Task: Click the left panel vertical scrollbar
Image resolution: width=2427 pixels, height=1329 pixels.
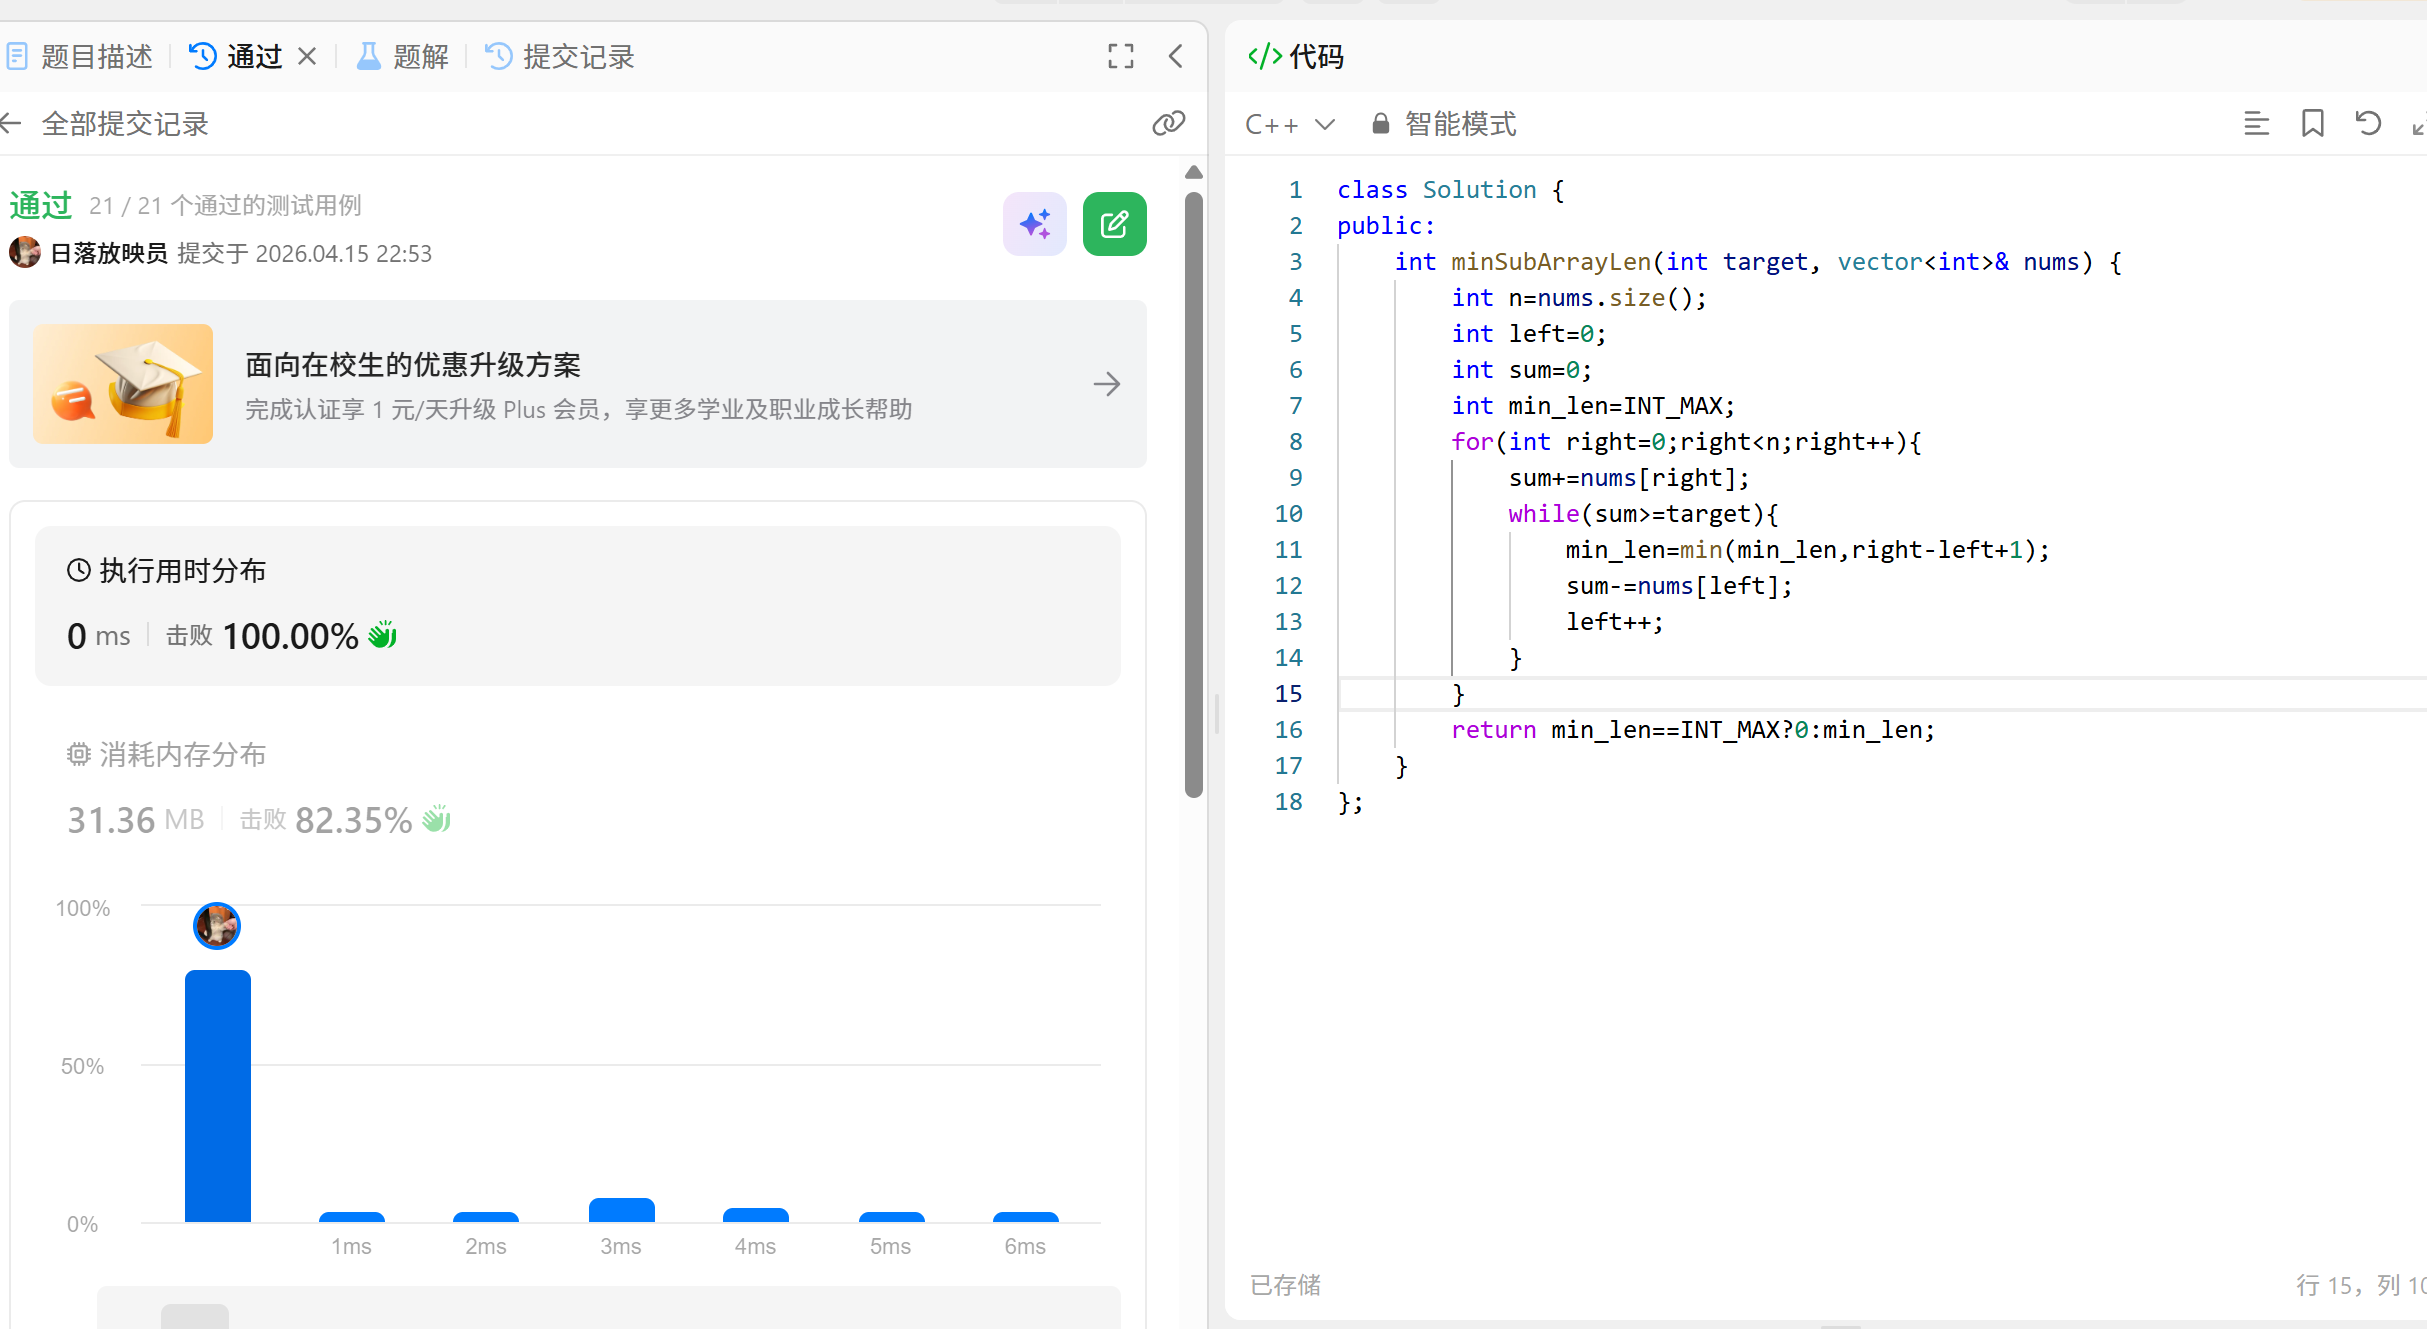Action: [1193, 495]
